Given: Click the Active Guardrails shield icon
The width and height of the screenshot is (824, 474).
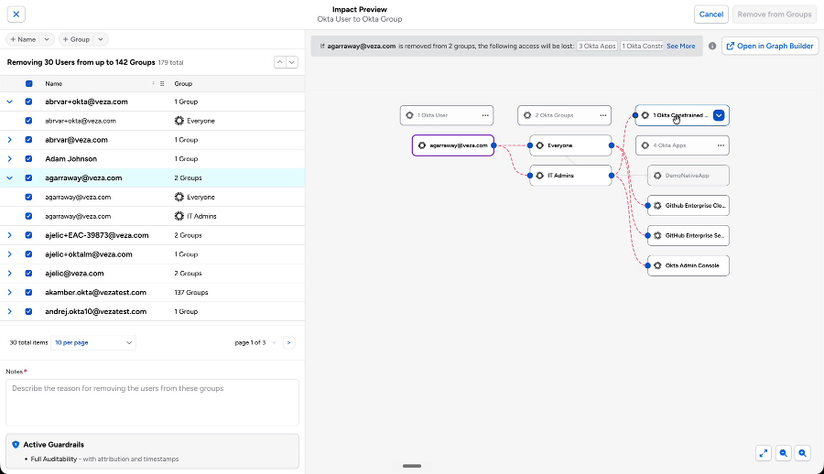Looking at the screenshot, I should [16, 445].
